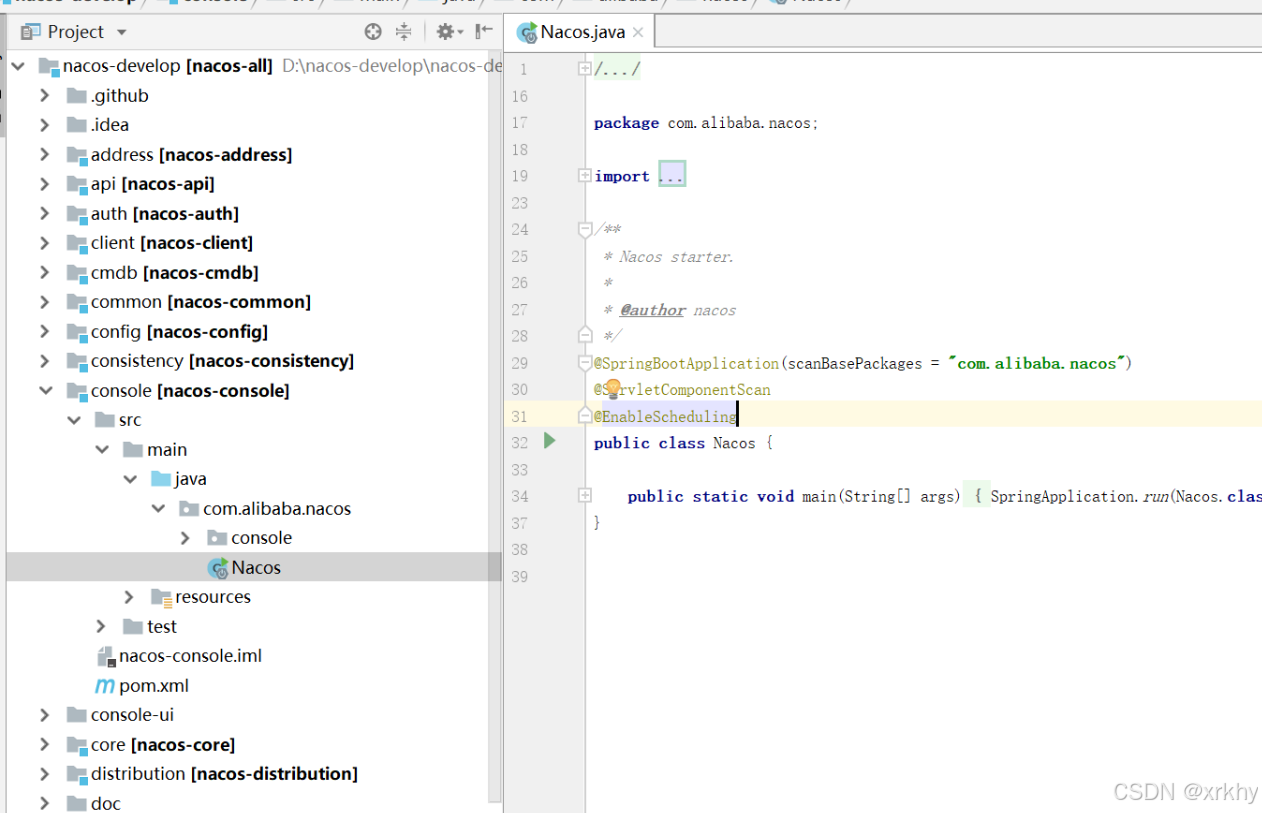Select the console package folder icon
This screenshot has width=1262, height=813.
tap(217, 538)
